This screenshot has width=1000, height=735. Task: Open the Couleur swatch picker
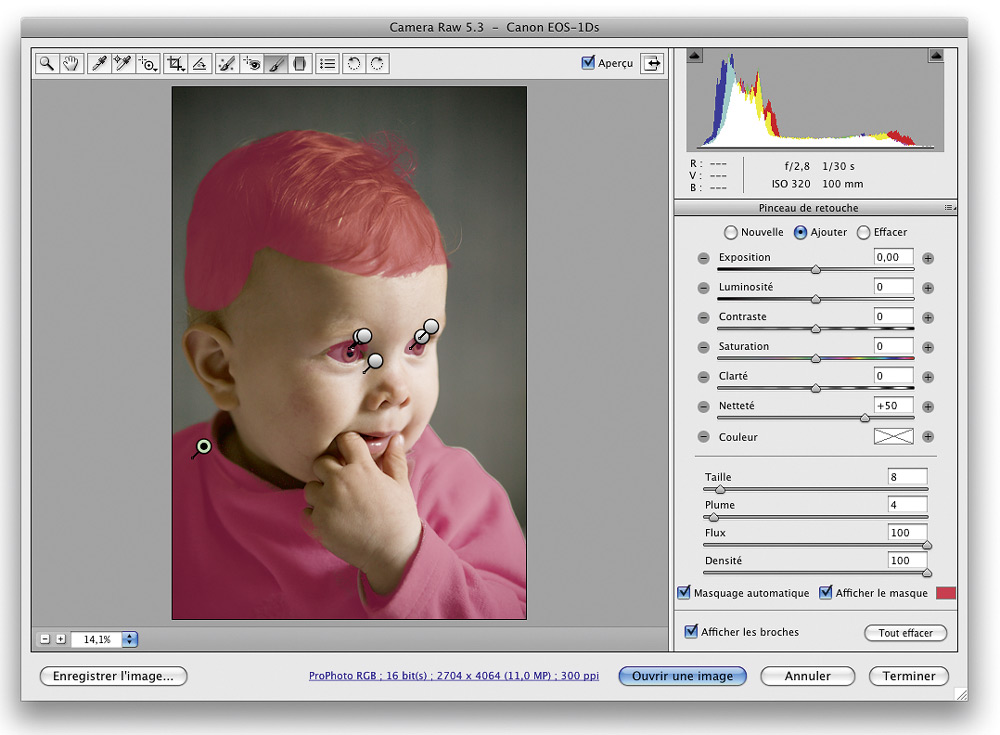click(x=893, y=436)
